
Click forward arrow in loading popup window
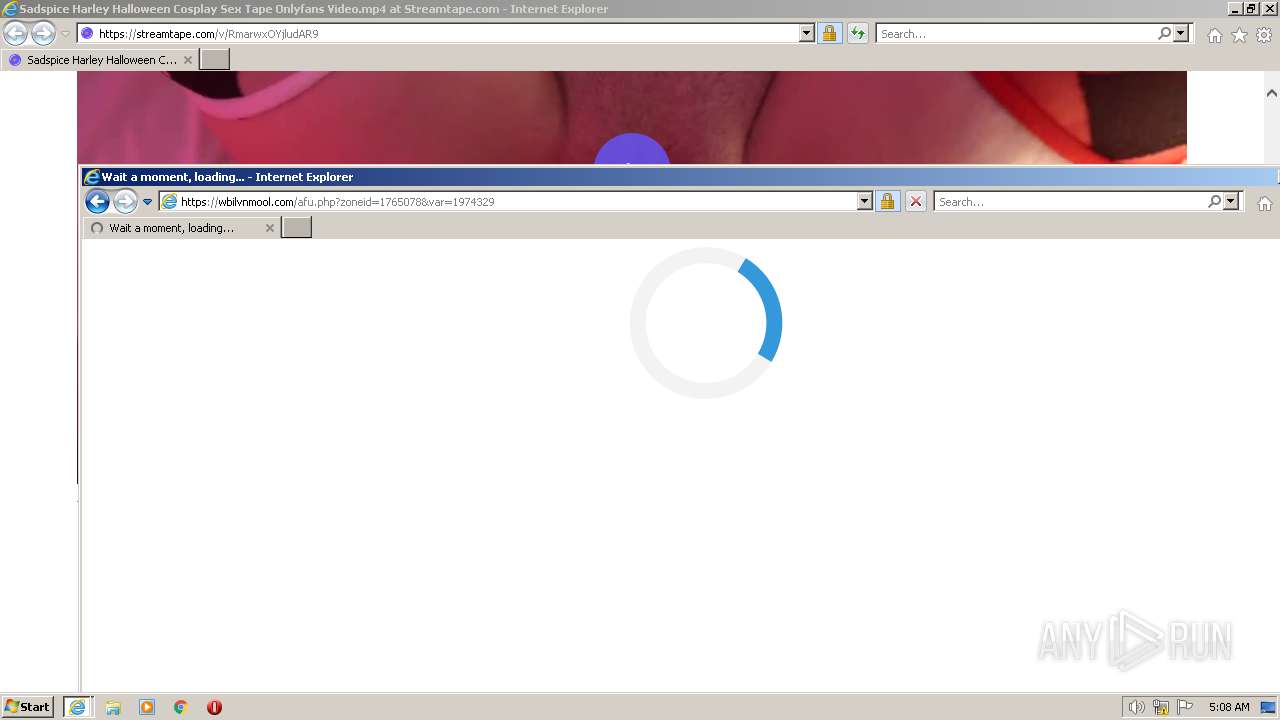(x=125, y=202)
